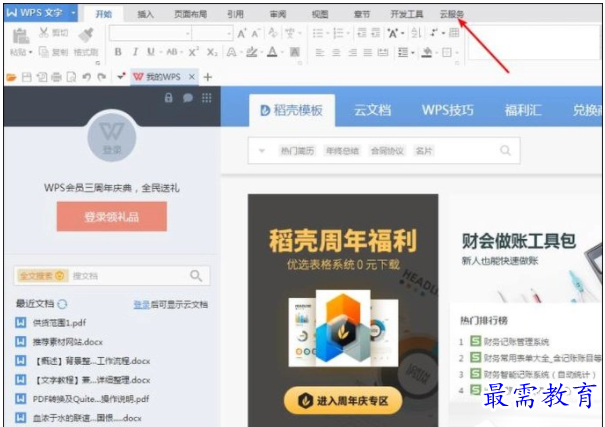This screenshot has height=427, width=605.
Task: Click the 进入周年庆专区 button
Action: [343, 401]
